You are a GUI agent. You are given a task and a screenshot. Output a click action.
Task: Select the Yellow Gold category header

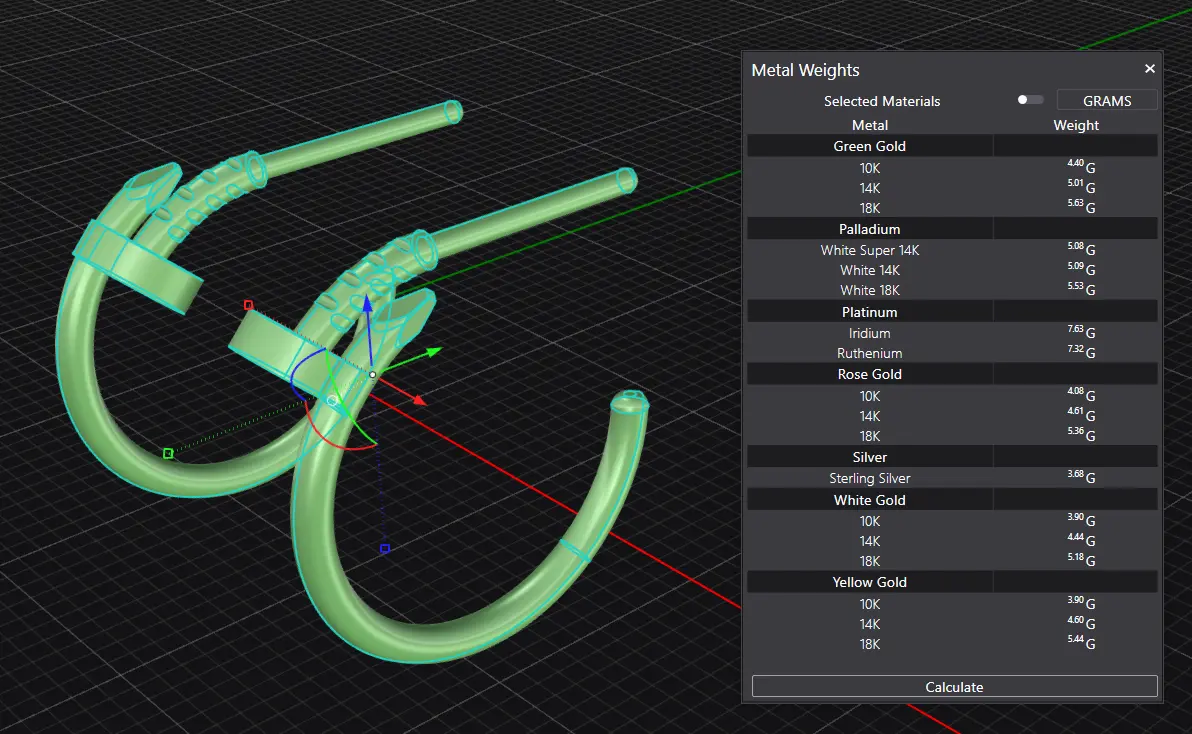(869, 582)
